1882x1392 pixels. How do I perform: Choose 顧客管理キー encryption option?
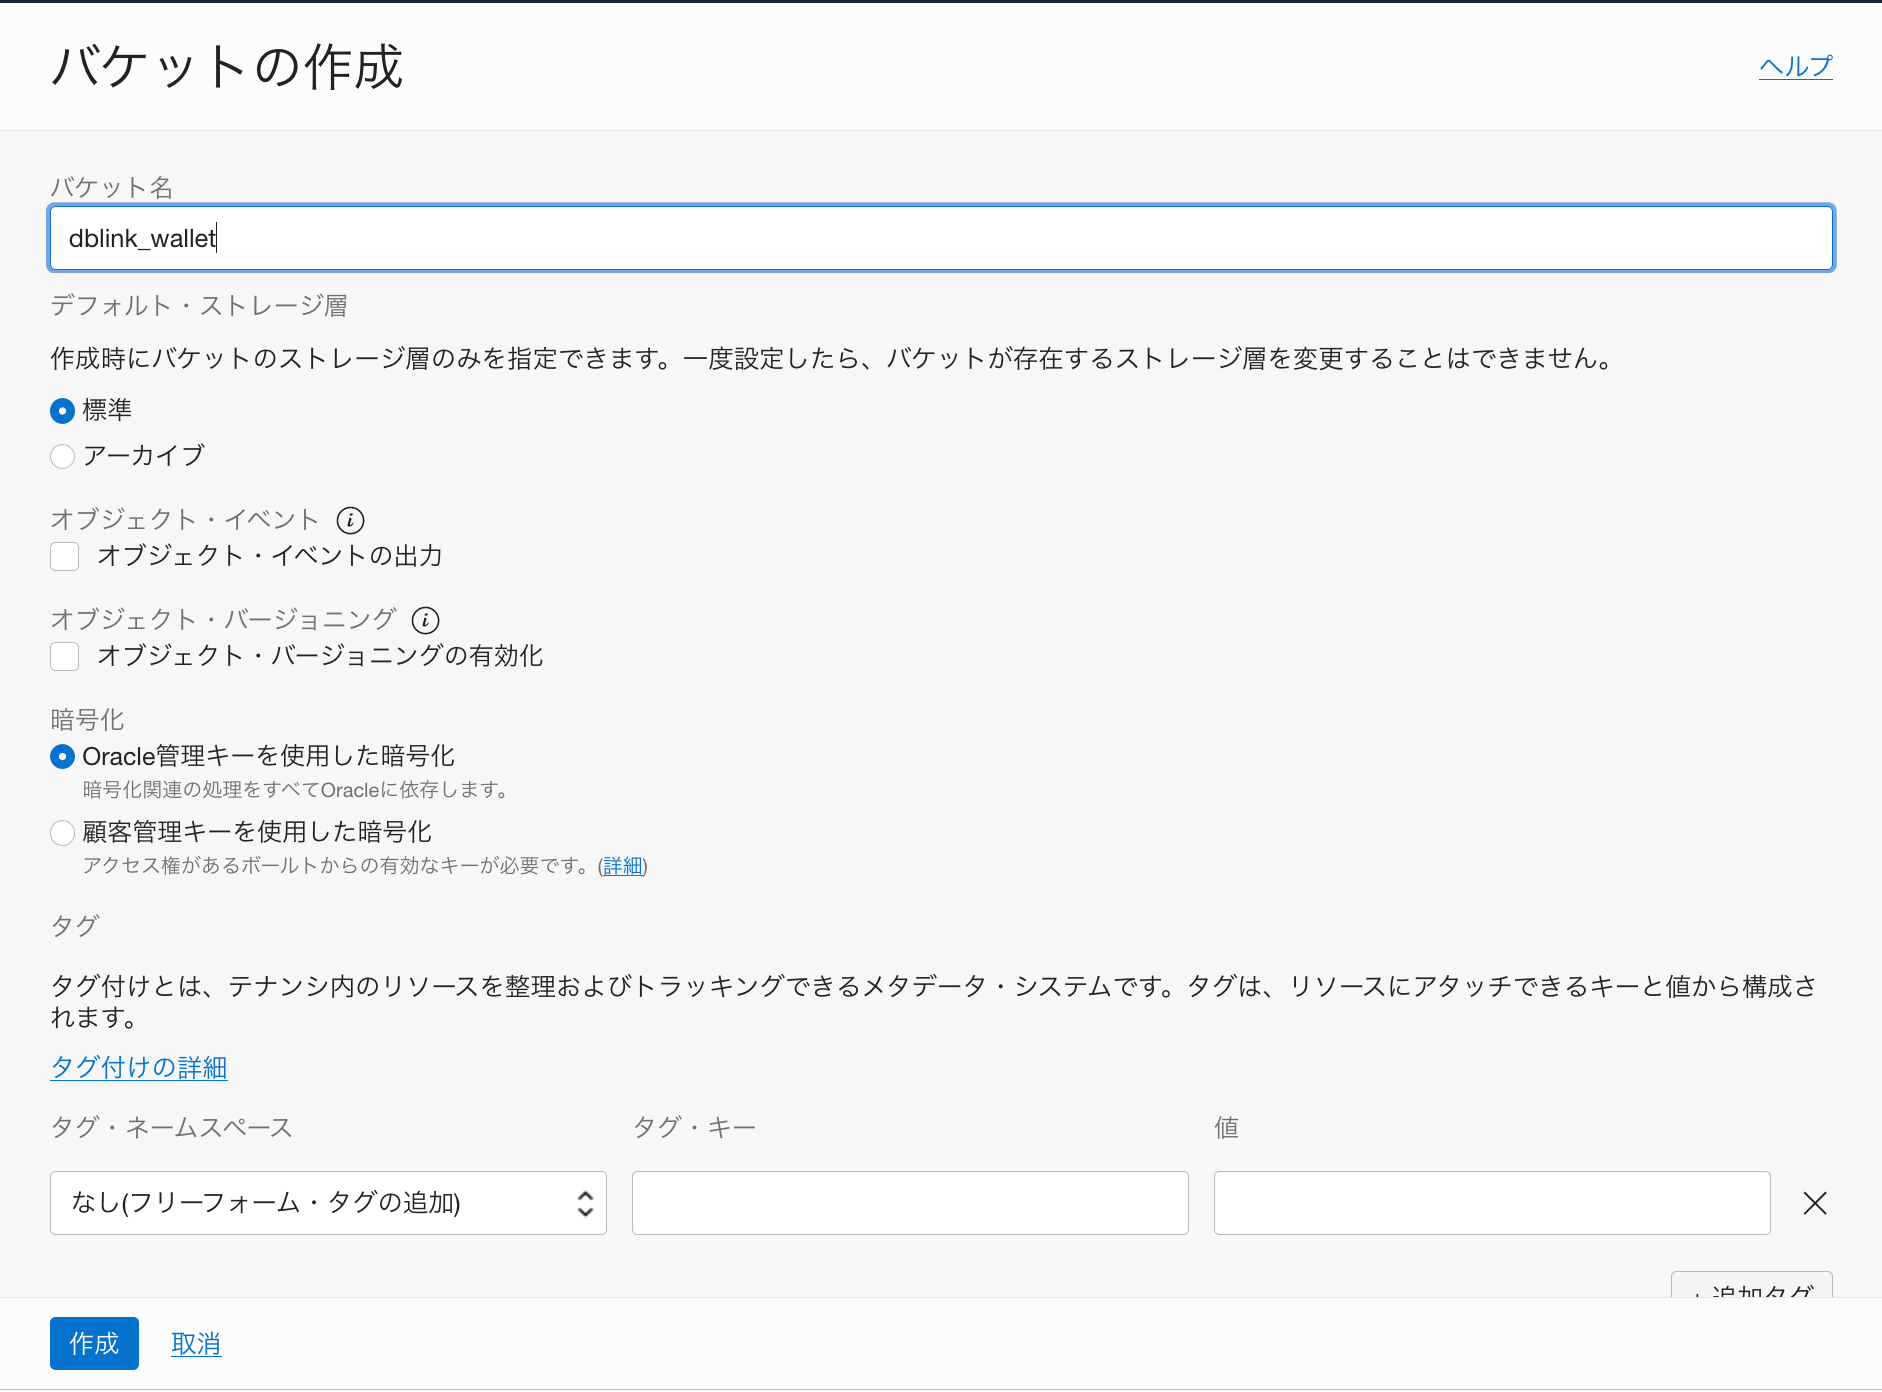click(x=62, y=832)
